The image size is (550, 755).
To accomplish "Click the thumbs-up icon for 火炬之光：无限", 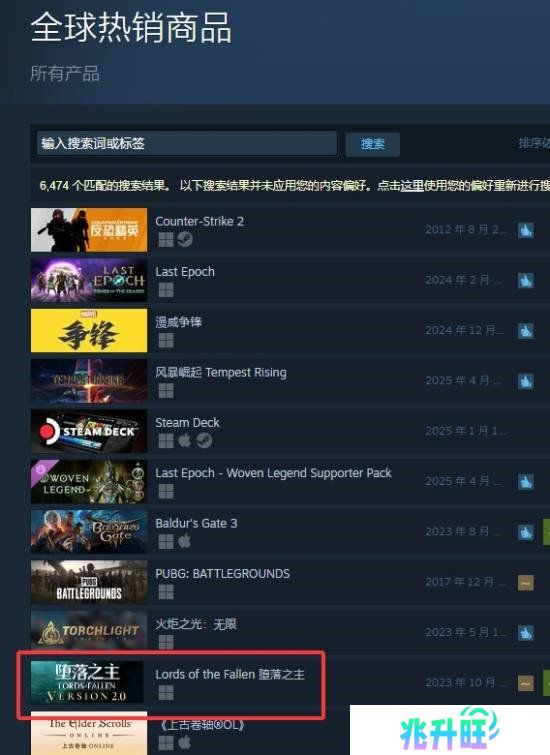I will point(525,633).
